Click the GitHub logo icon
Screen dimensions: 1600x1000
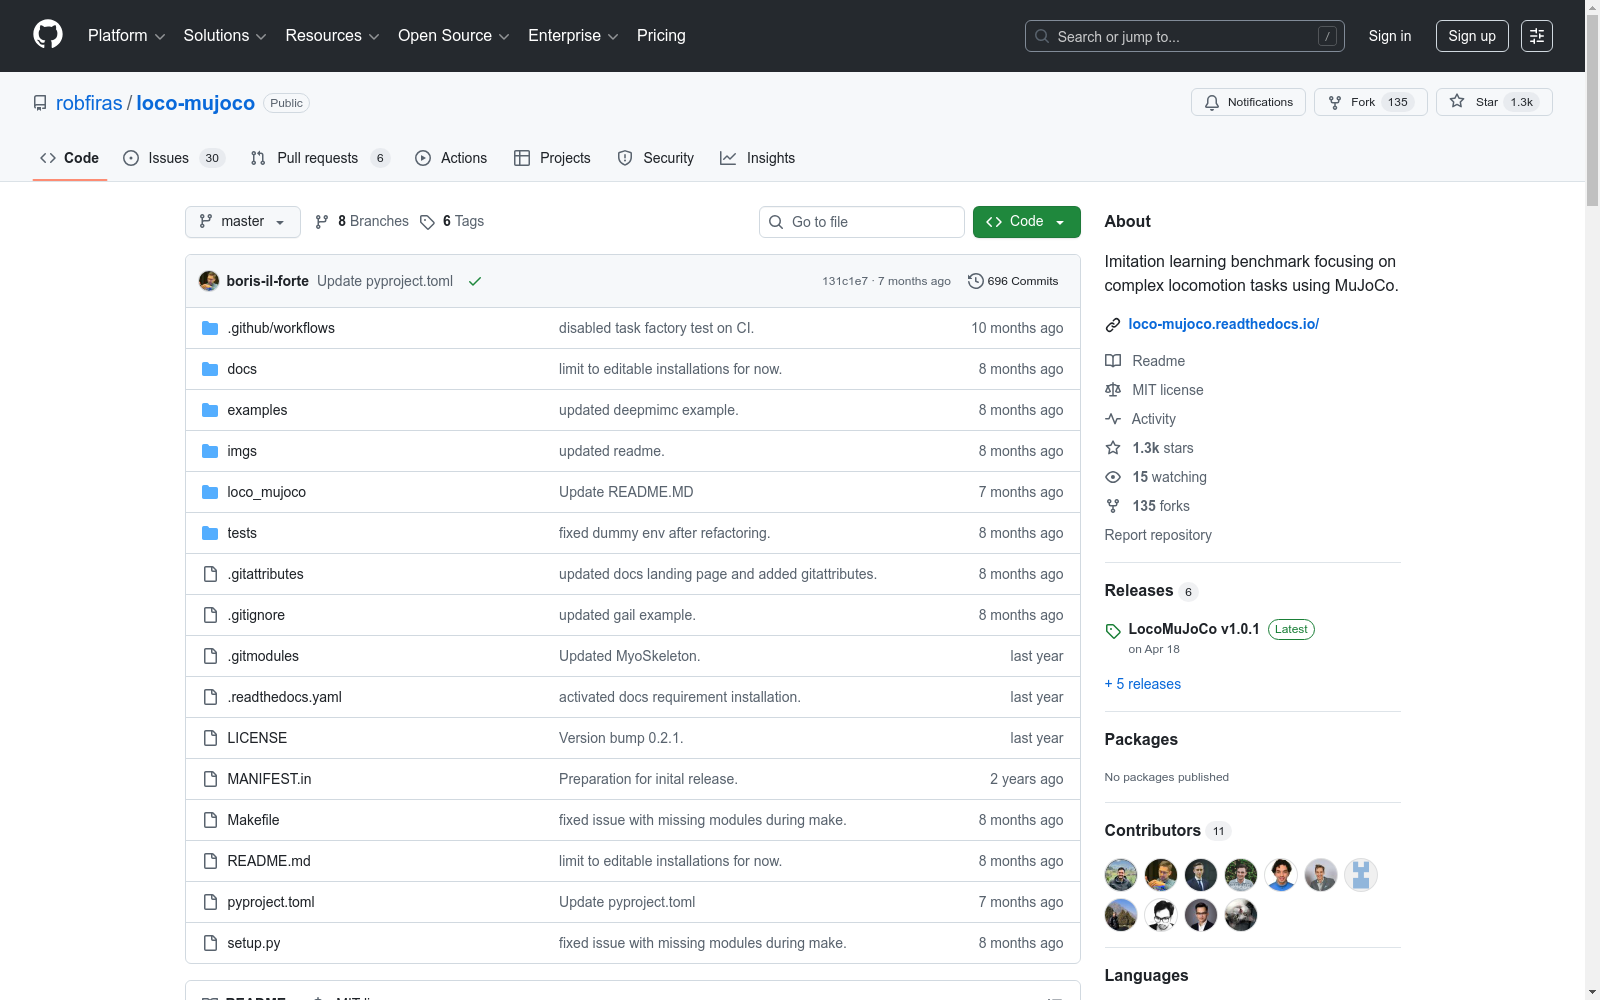click(48, 35)
